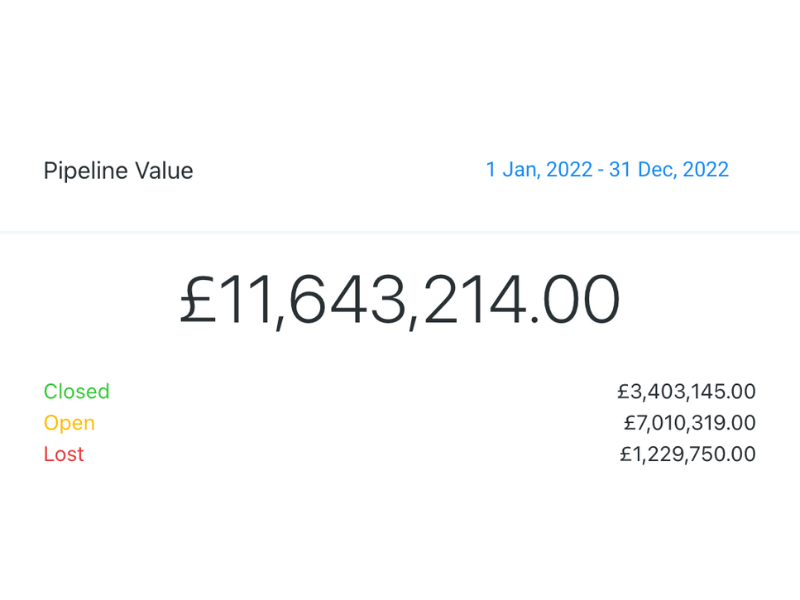
Task: Select the yellow Open label
Action: click(x=69, y=423)
